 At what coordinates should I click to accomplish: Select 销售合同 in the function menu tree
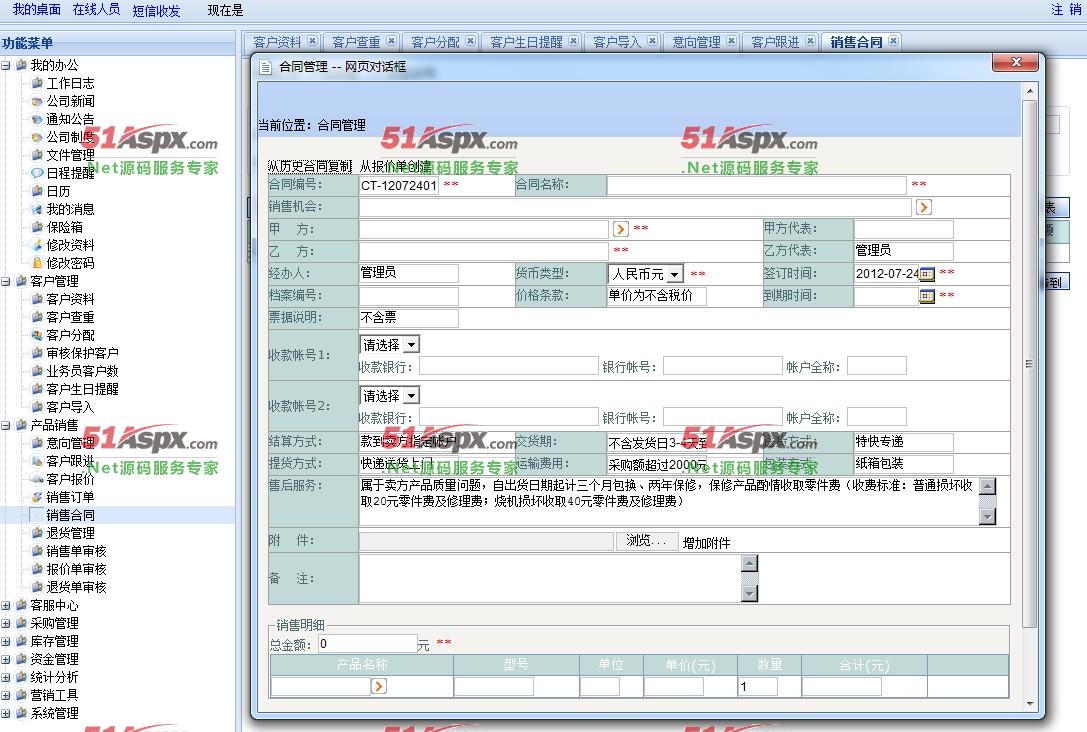pyautogui.click(x=70, y=515)
